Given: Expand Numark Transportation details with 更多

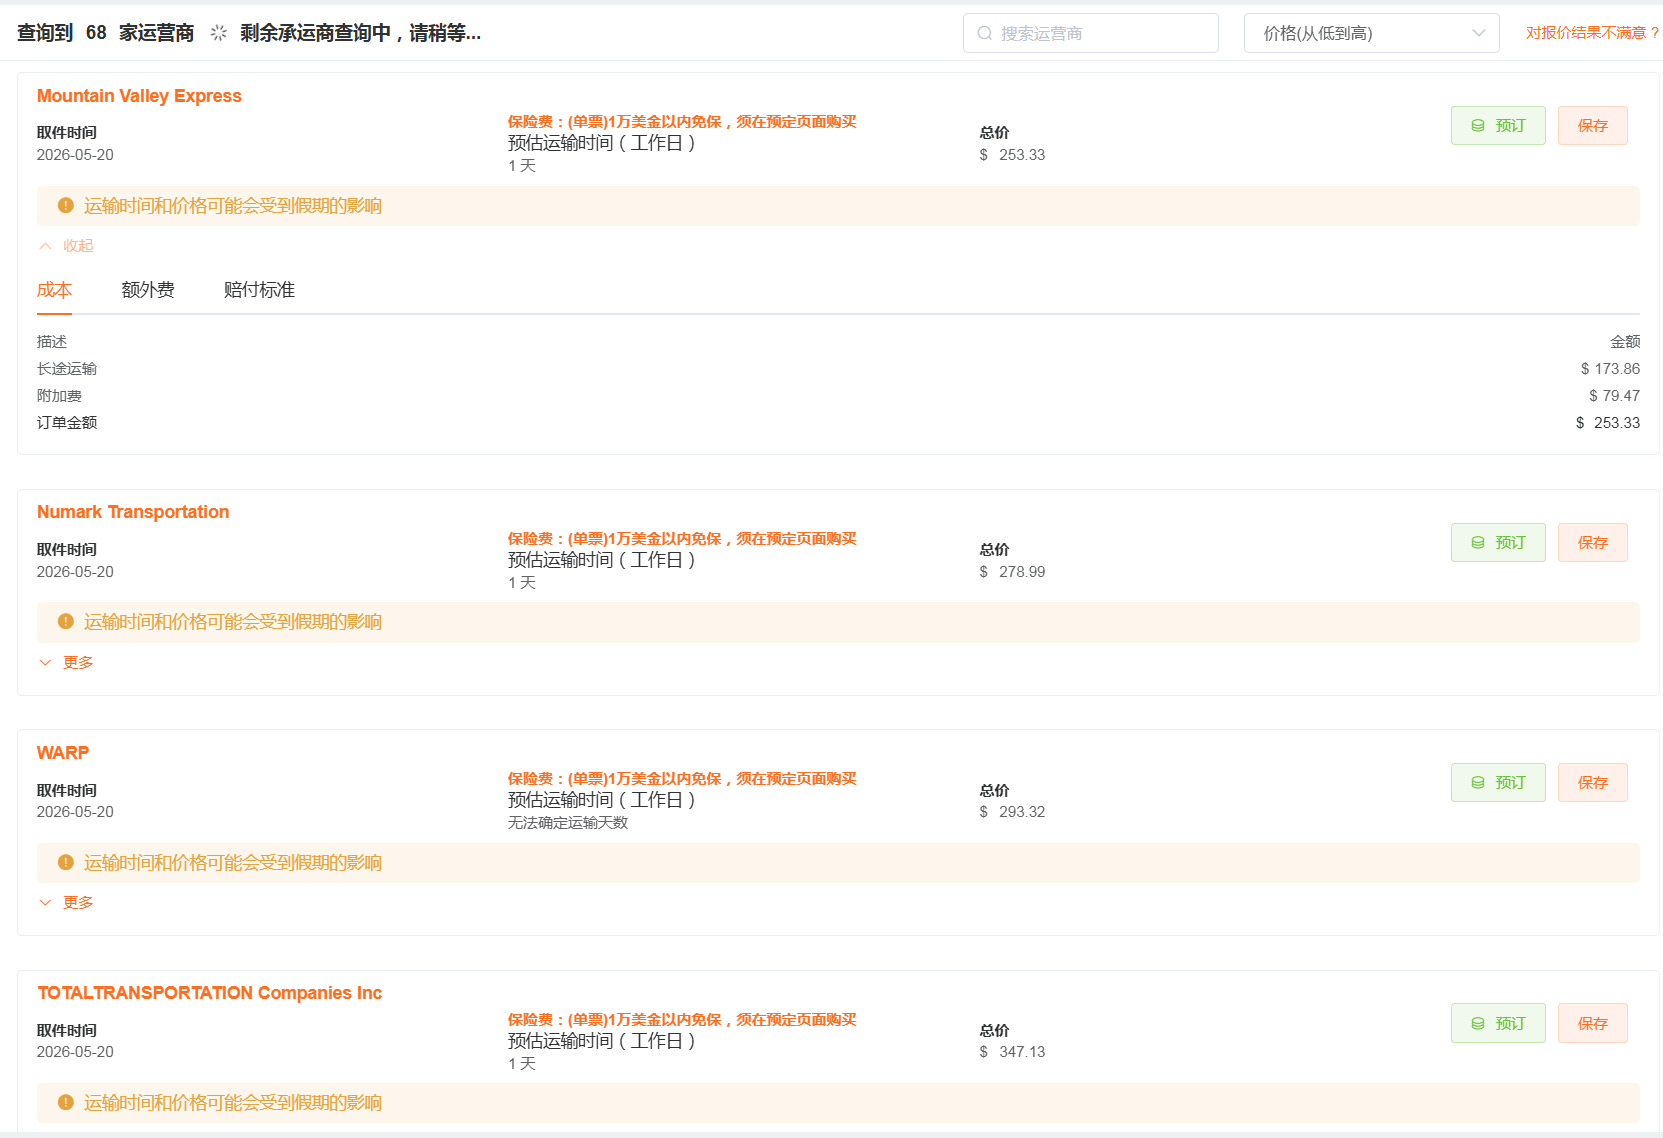Looking at the screenshot, I should point(66,662).
